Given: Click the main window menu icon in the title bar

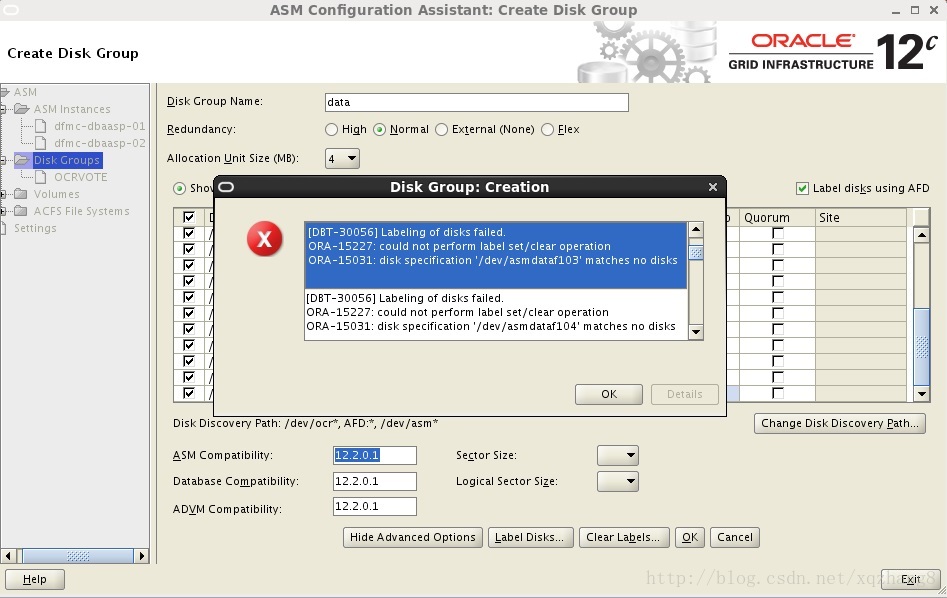Looking at the screenshot, I should (11, 10).
